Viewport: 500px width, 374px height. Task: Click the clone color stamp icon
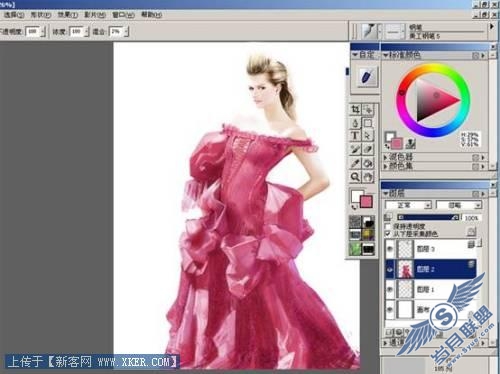pyautogui.click(x=411, y=144)
